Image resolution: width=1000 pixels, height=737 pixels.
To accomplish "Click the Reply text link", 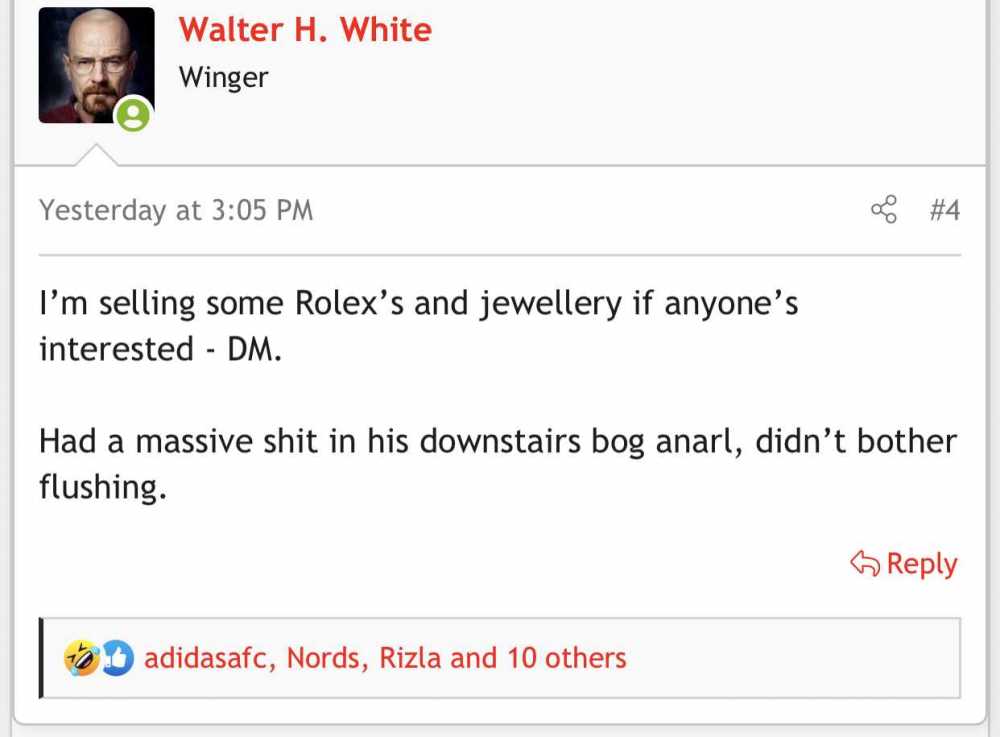I will [x=922, y=564].
